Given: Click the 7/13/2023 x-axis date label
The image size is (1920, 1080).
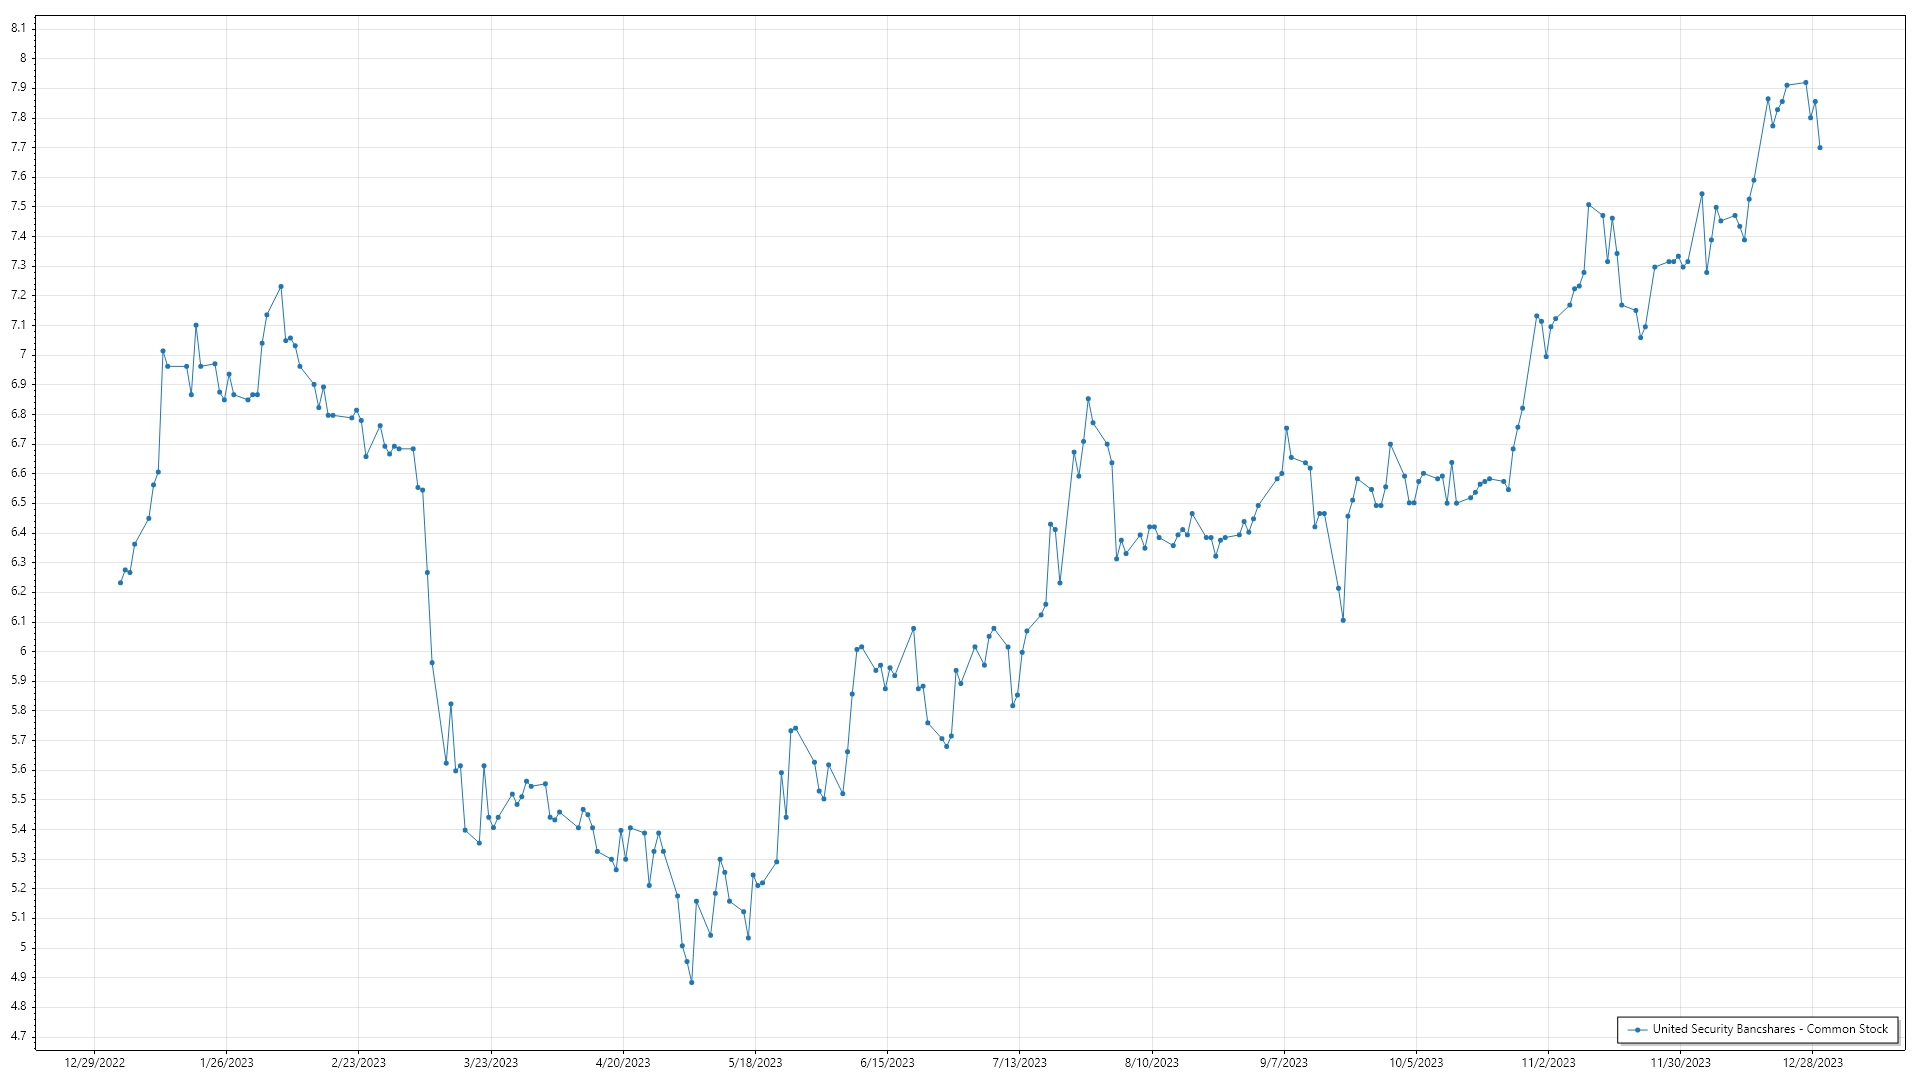Looking at the screenshot, I should point(1019,1062).
